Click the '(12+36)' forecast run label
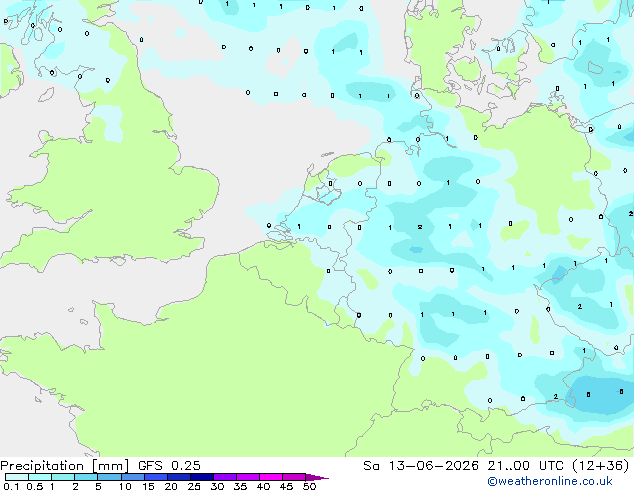The height and width of the screenshot is (490, 634). click(601, 466)
